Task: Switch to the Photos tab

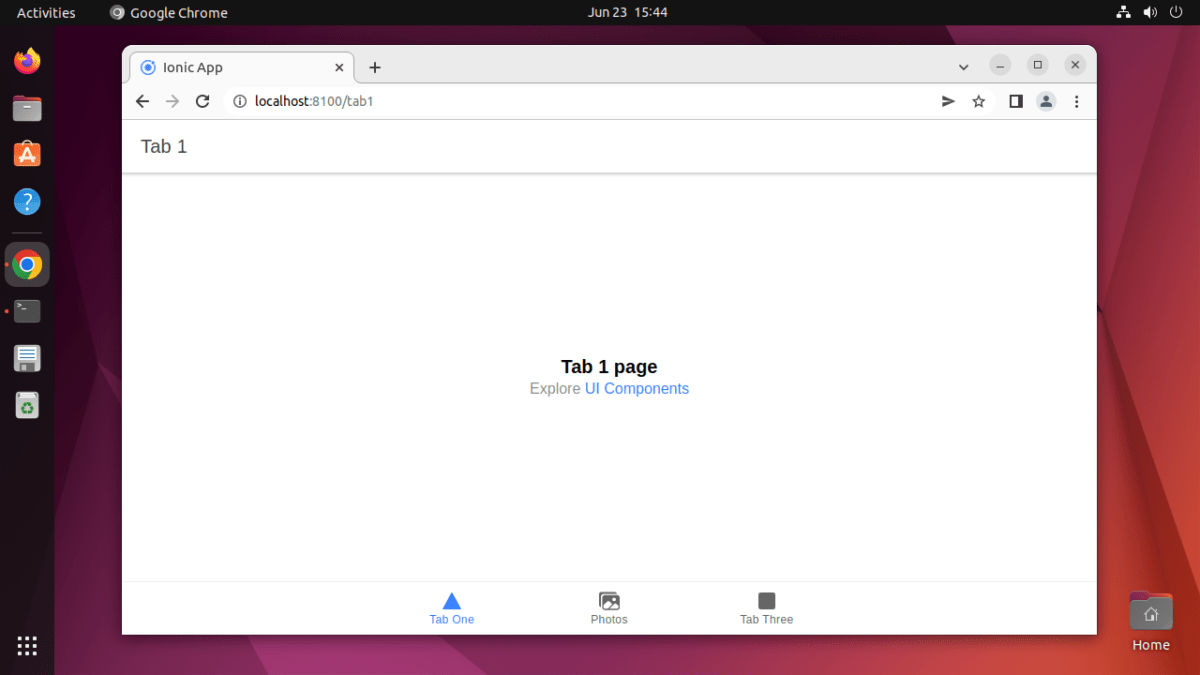Action: click(609, 607)
